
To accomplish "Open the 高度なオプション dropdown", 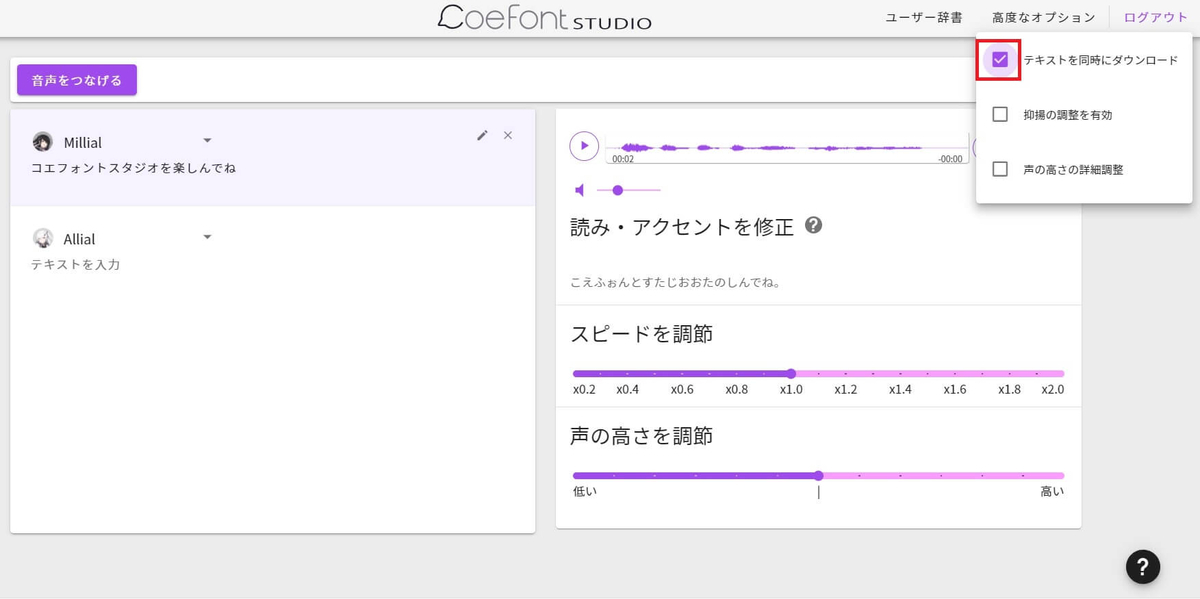I will click(x=1043, y=16).
